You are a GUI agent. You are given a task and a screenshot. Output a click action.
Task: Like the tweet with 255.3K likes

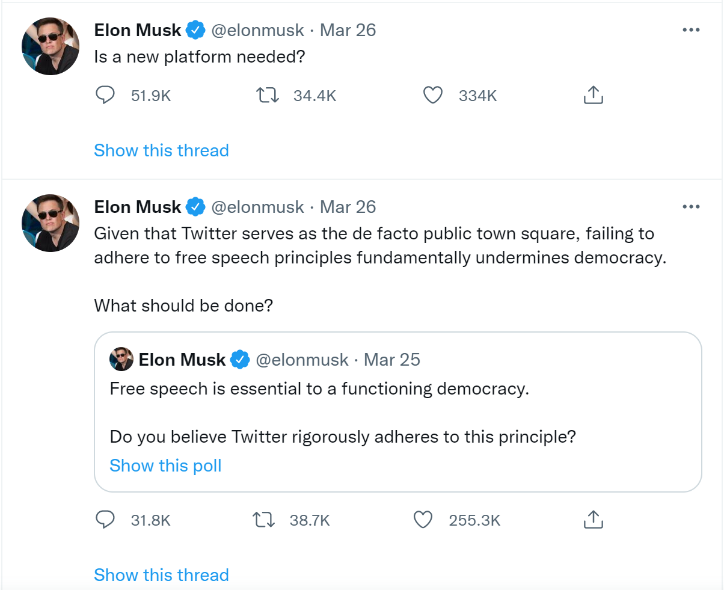(423, 520)
